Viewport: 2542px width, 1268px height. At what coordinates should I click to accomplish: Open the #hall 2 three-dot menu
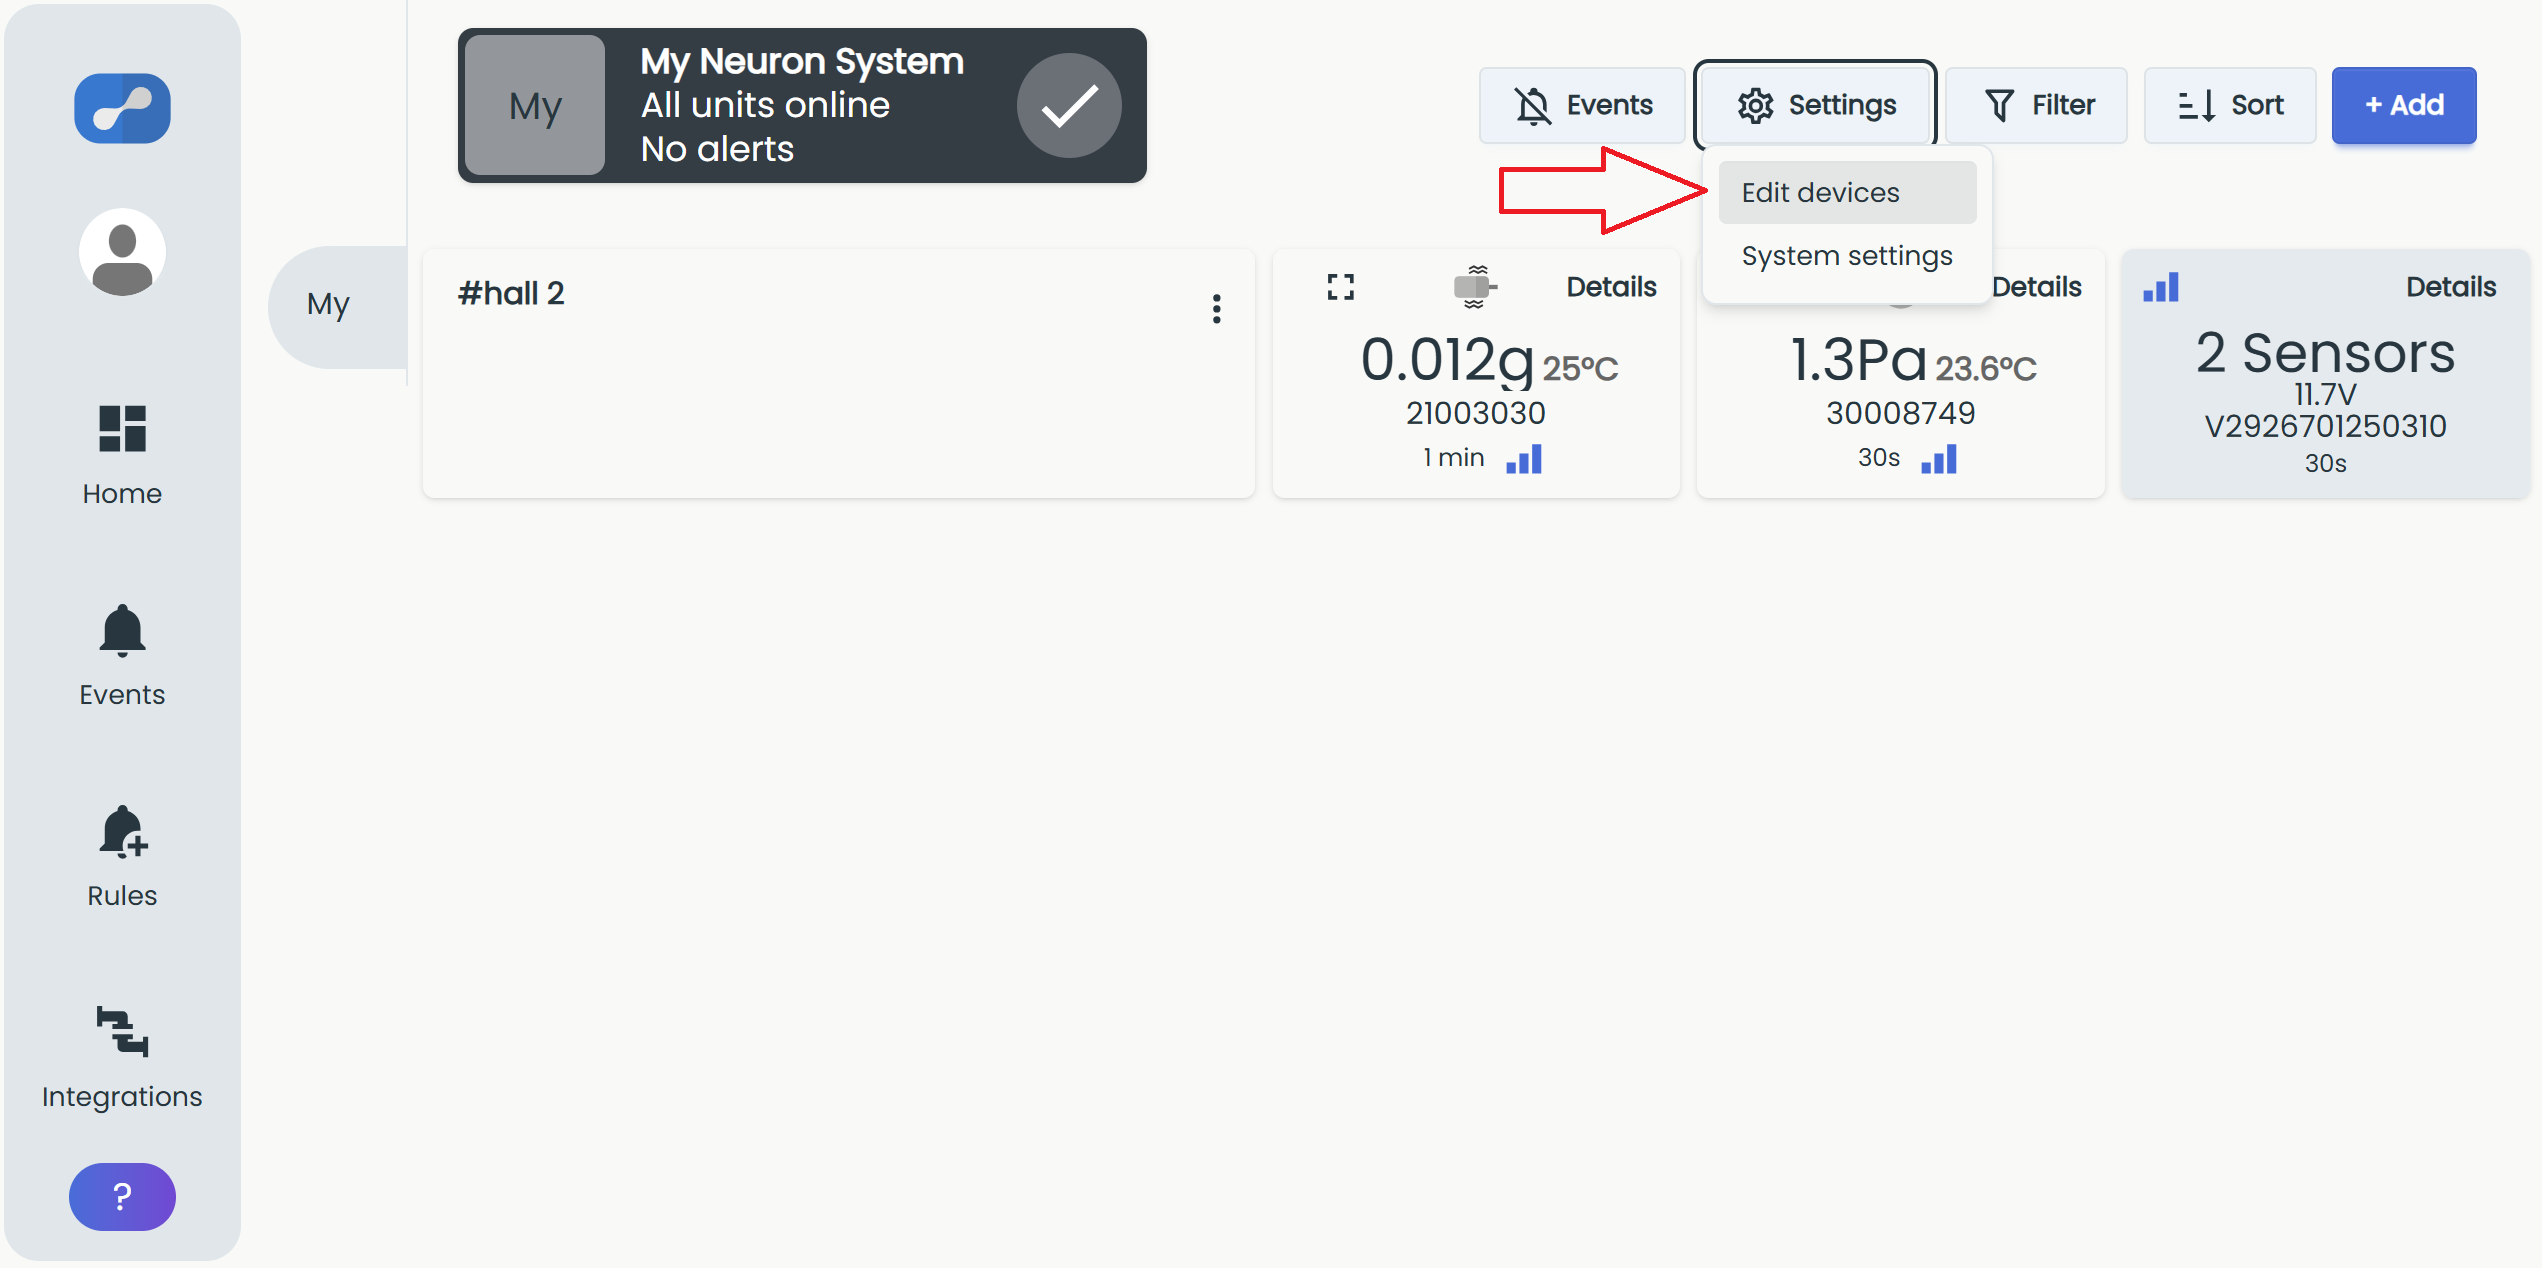[1216, 309]
